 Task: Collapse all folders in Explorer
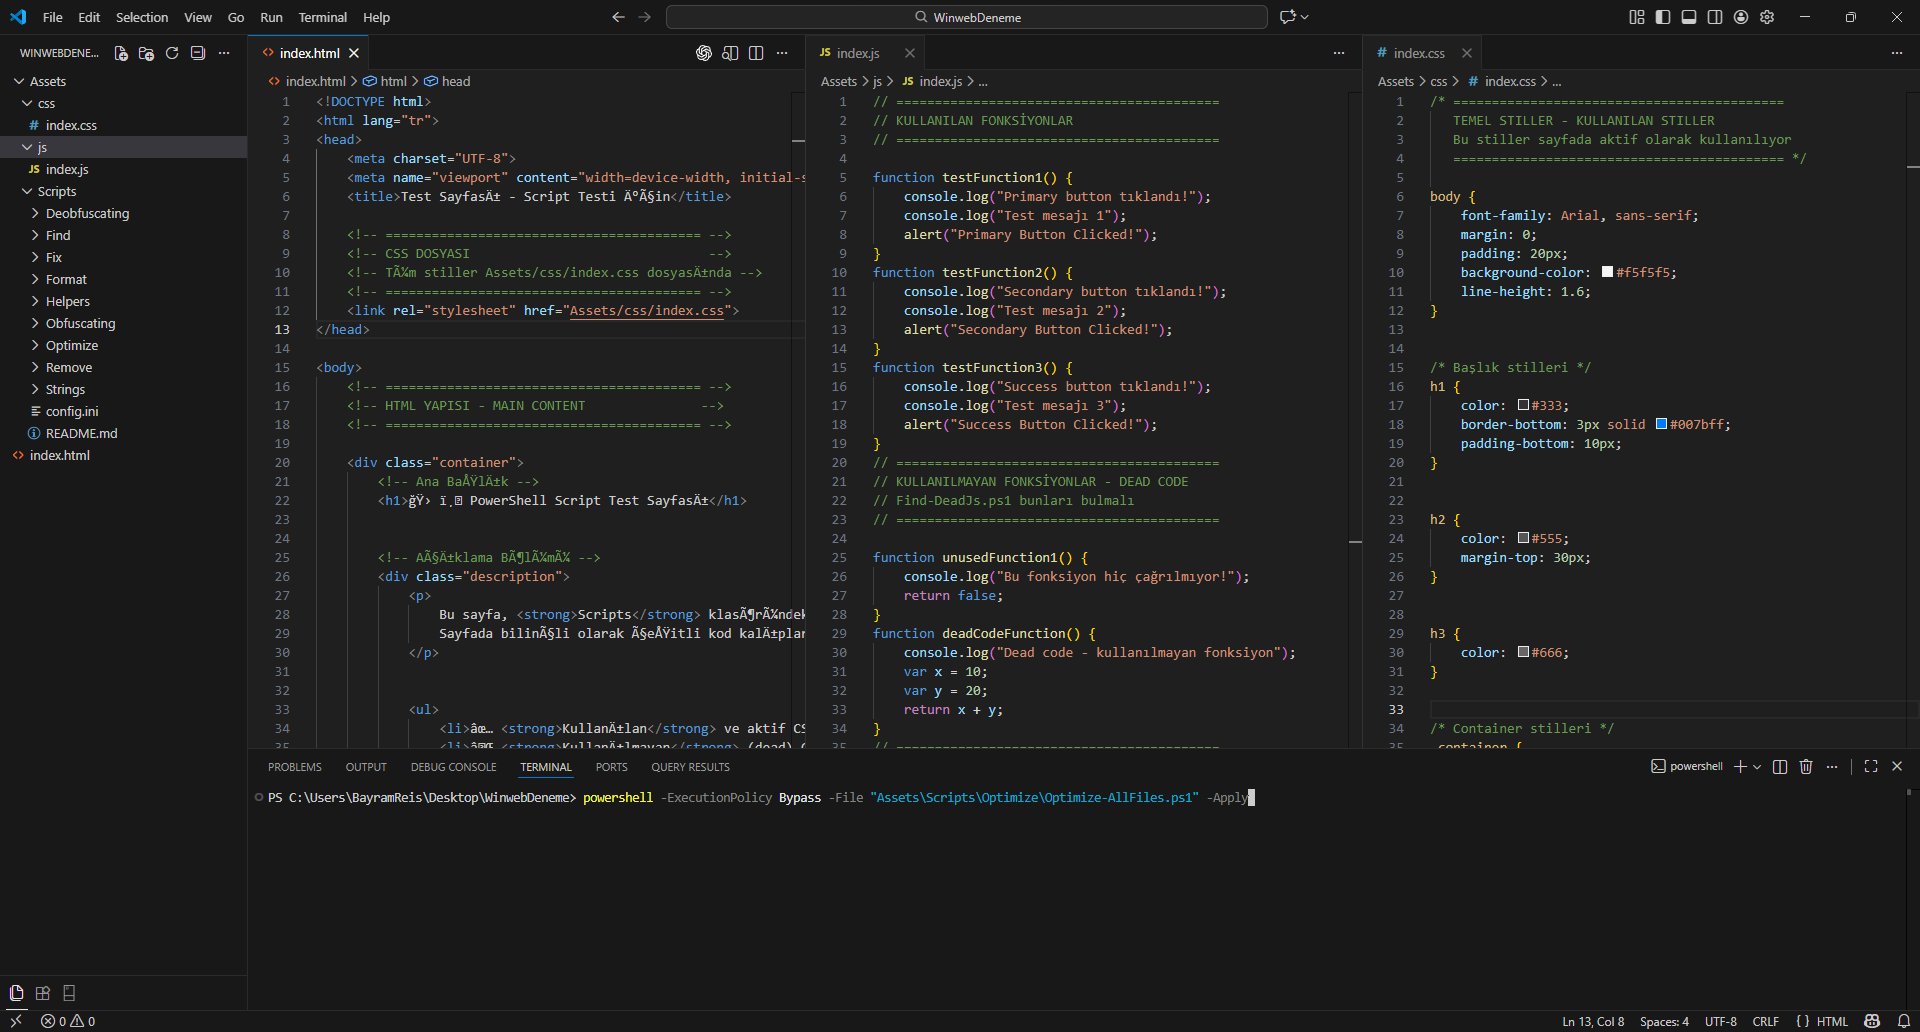pos(198,53)
